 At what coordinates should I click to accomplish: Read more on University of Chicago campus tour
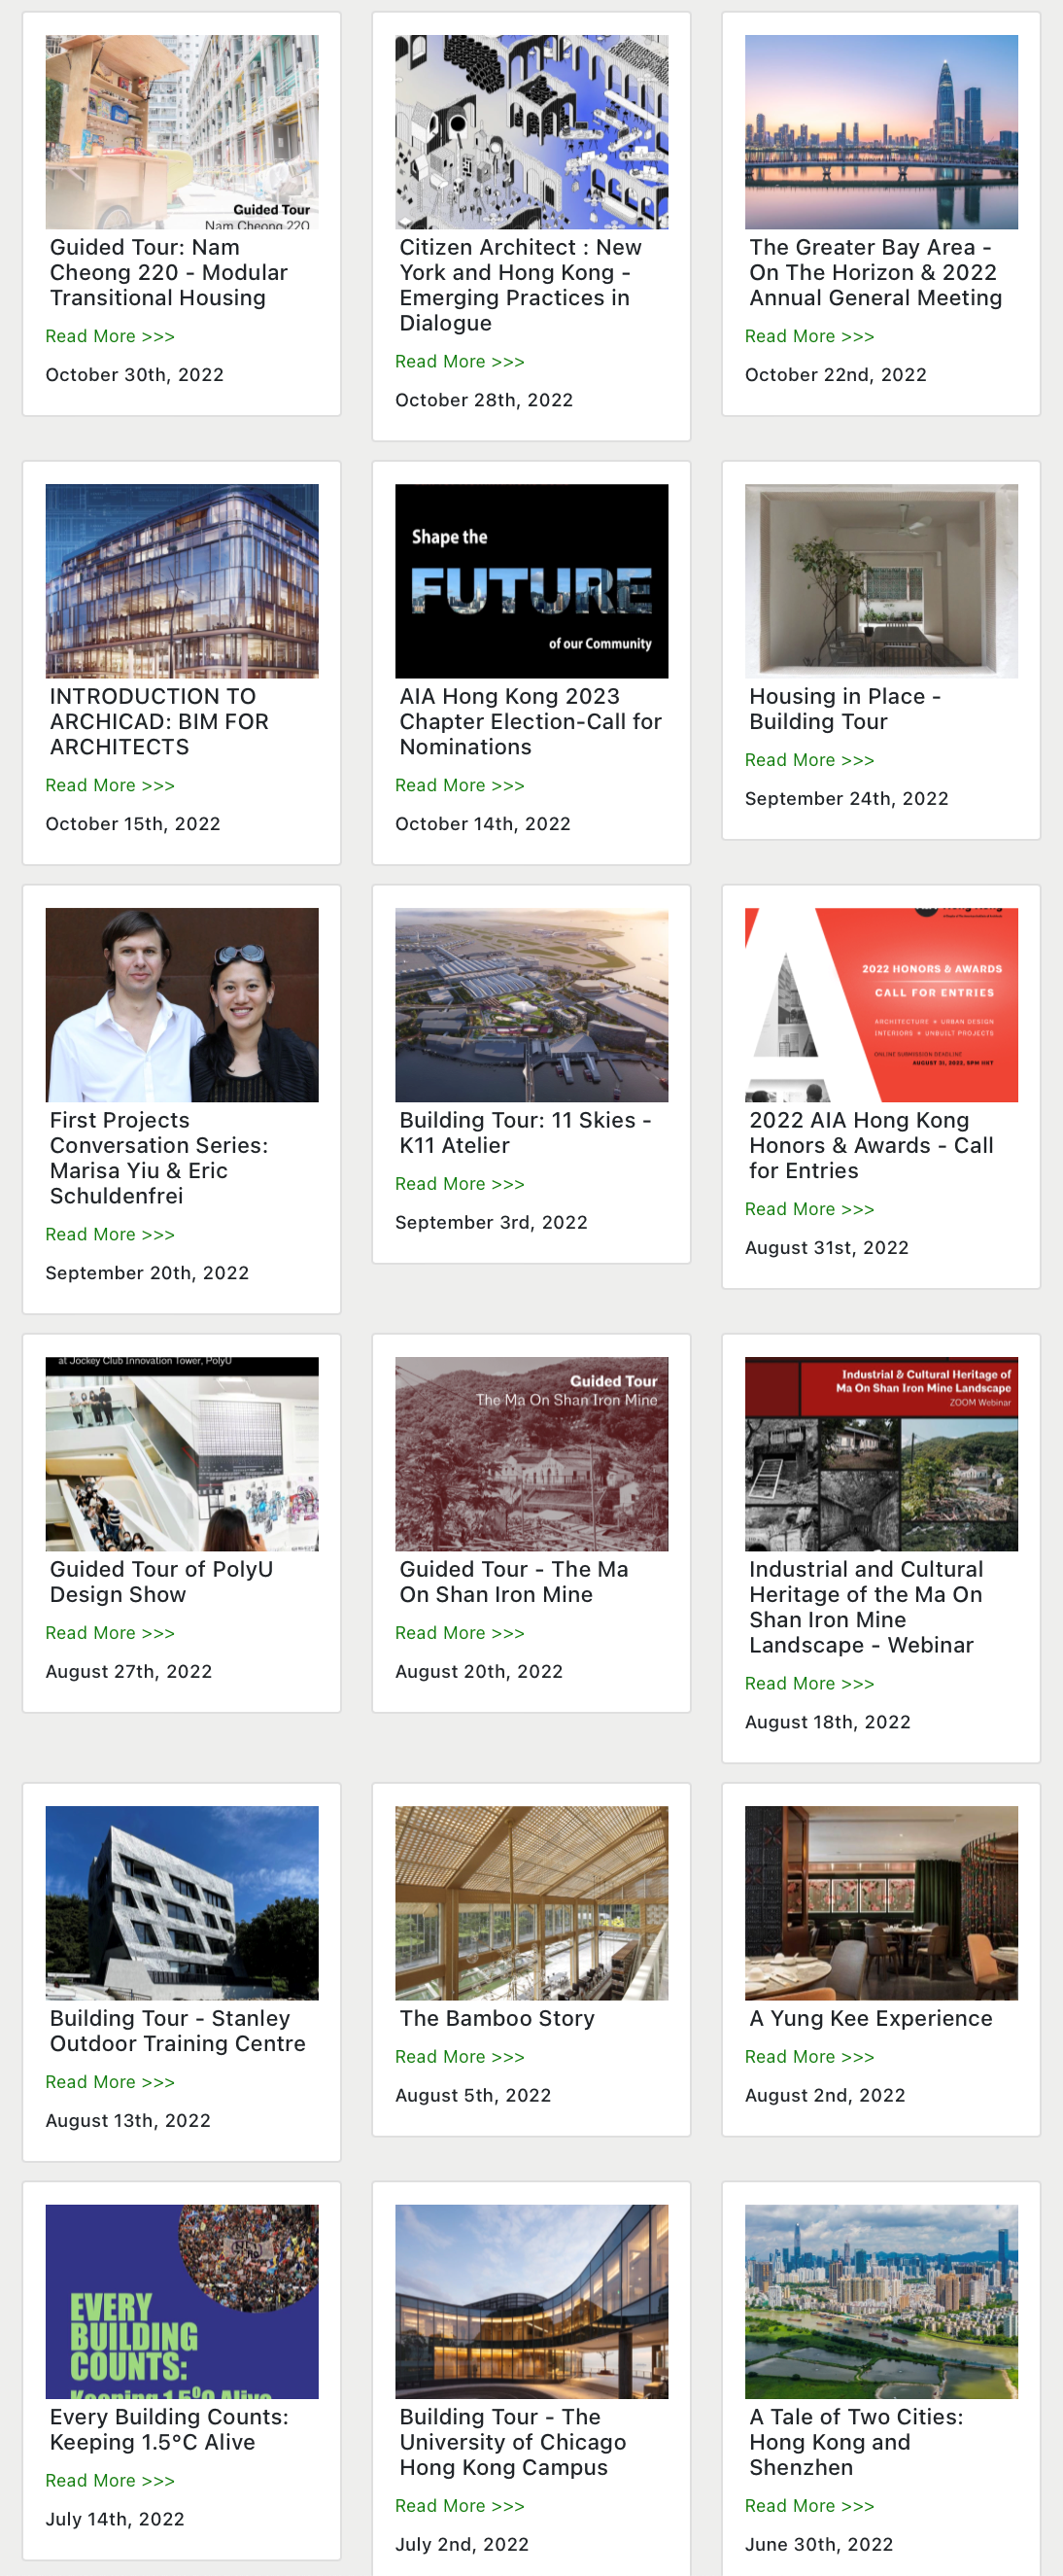(460, 2506)
